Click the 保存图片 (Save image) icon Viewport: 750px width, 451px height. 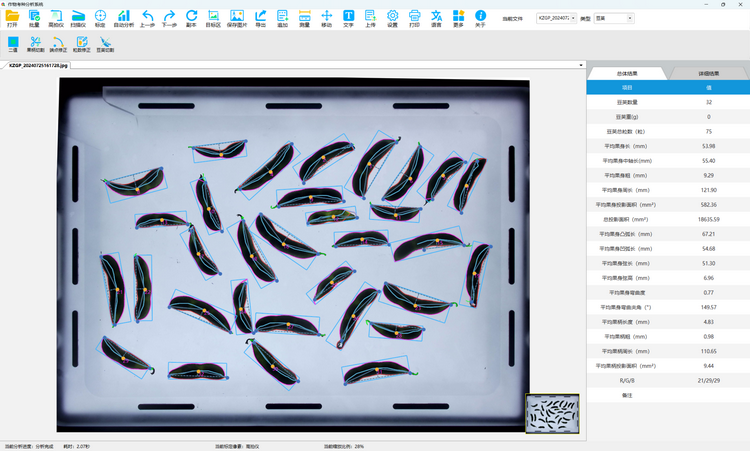click(x=237, y=17)
